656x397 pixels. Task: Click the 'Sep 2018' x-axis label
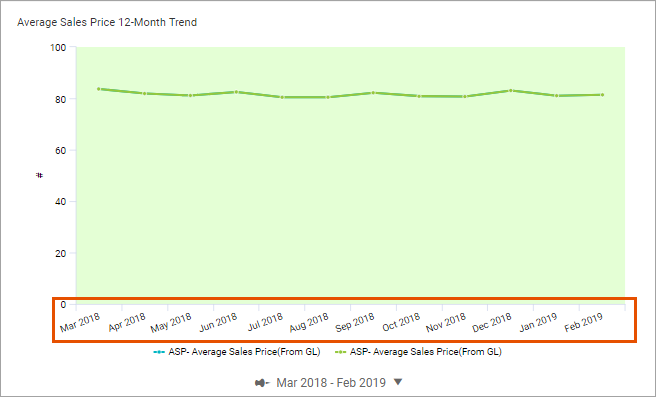[x=355, y=323]
